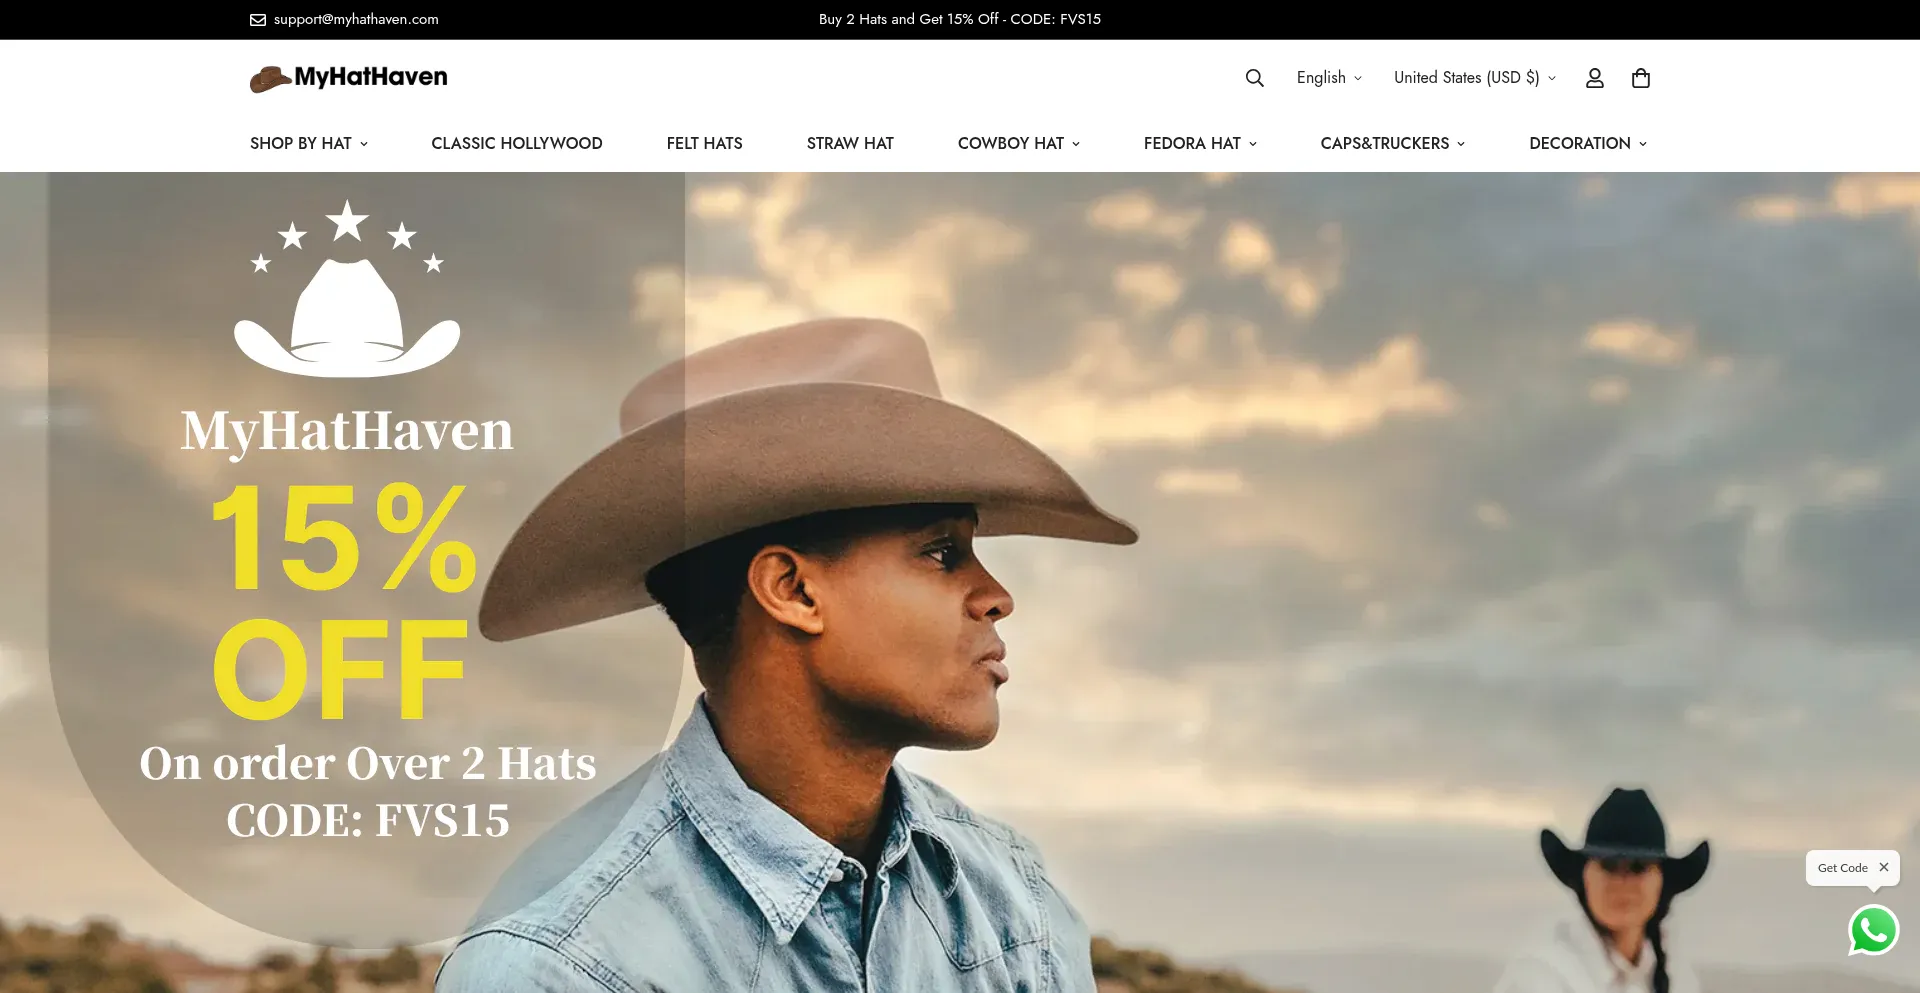Click support@myhathaven.com email link

click(356, 19)
